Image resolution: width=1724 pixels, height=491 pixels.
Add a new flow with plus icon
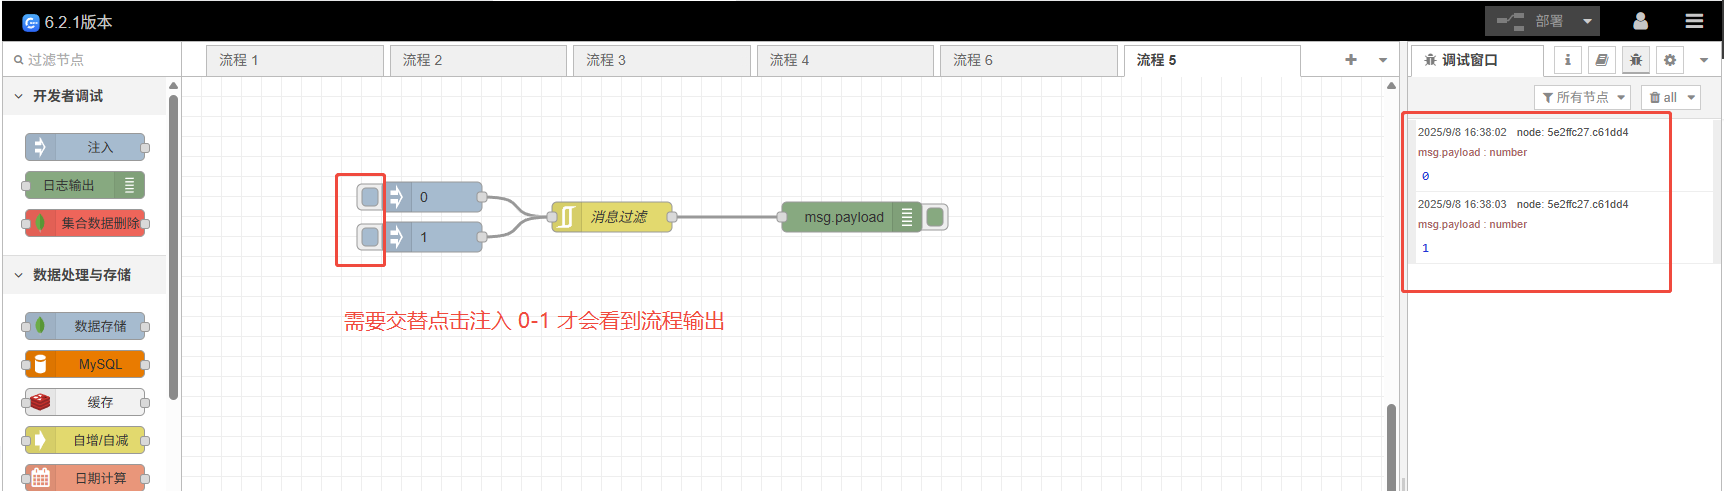(x=1351, y=60)
